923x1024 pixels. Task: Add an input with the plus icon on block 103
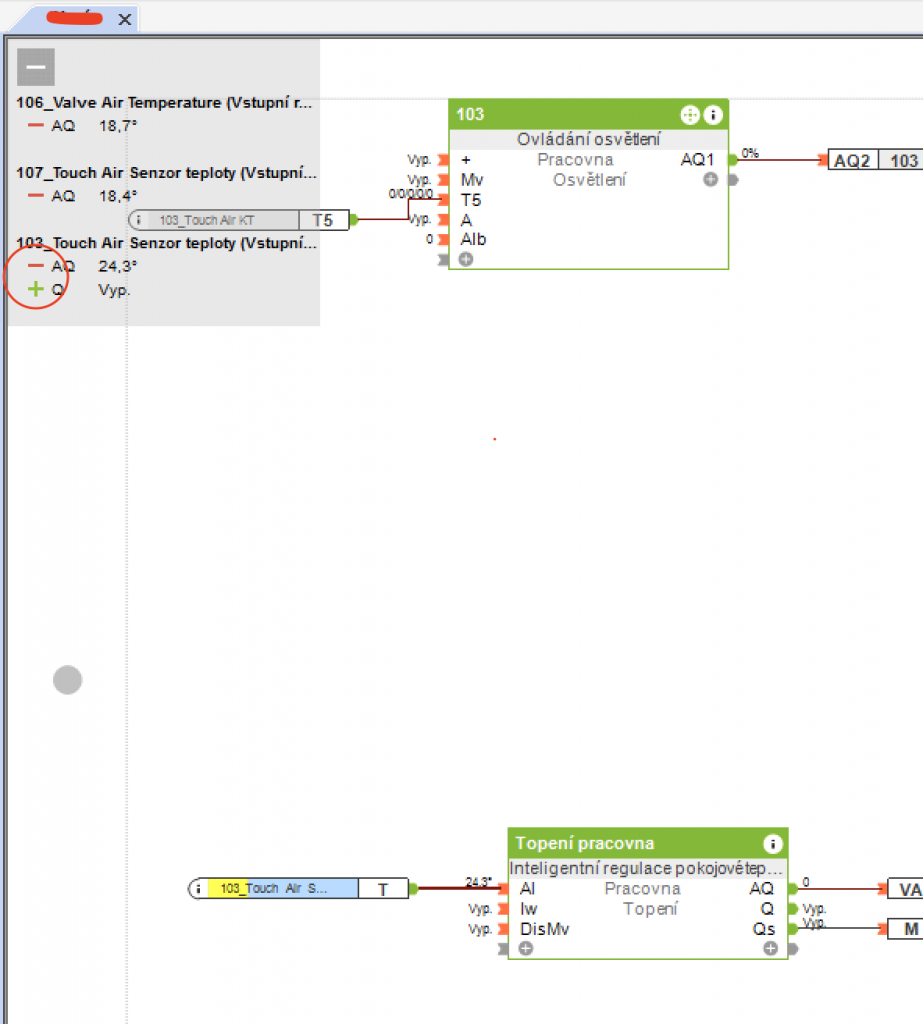click(465, 258)
